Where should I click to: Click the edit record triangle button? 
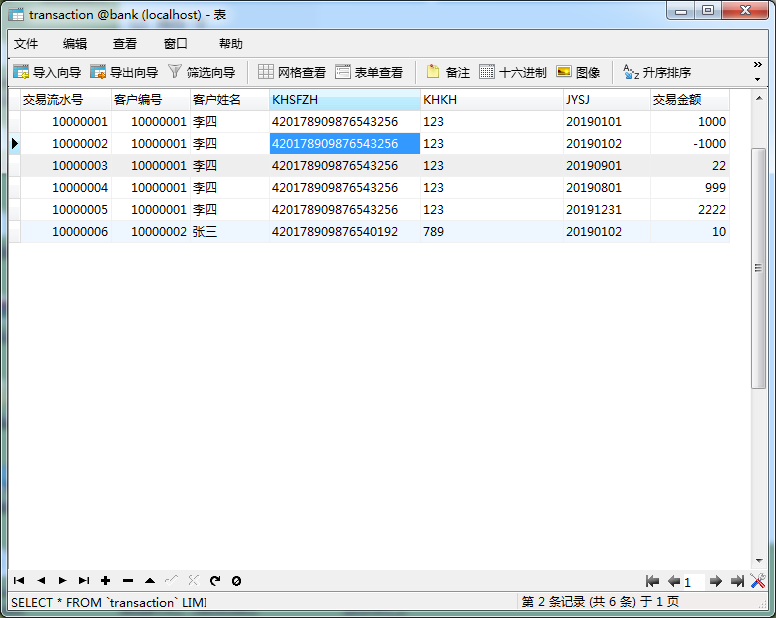coord(150,580)
